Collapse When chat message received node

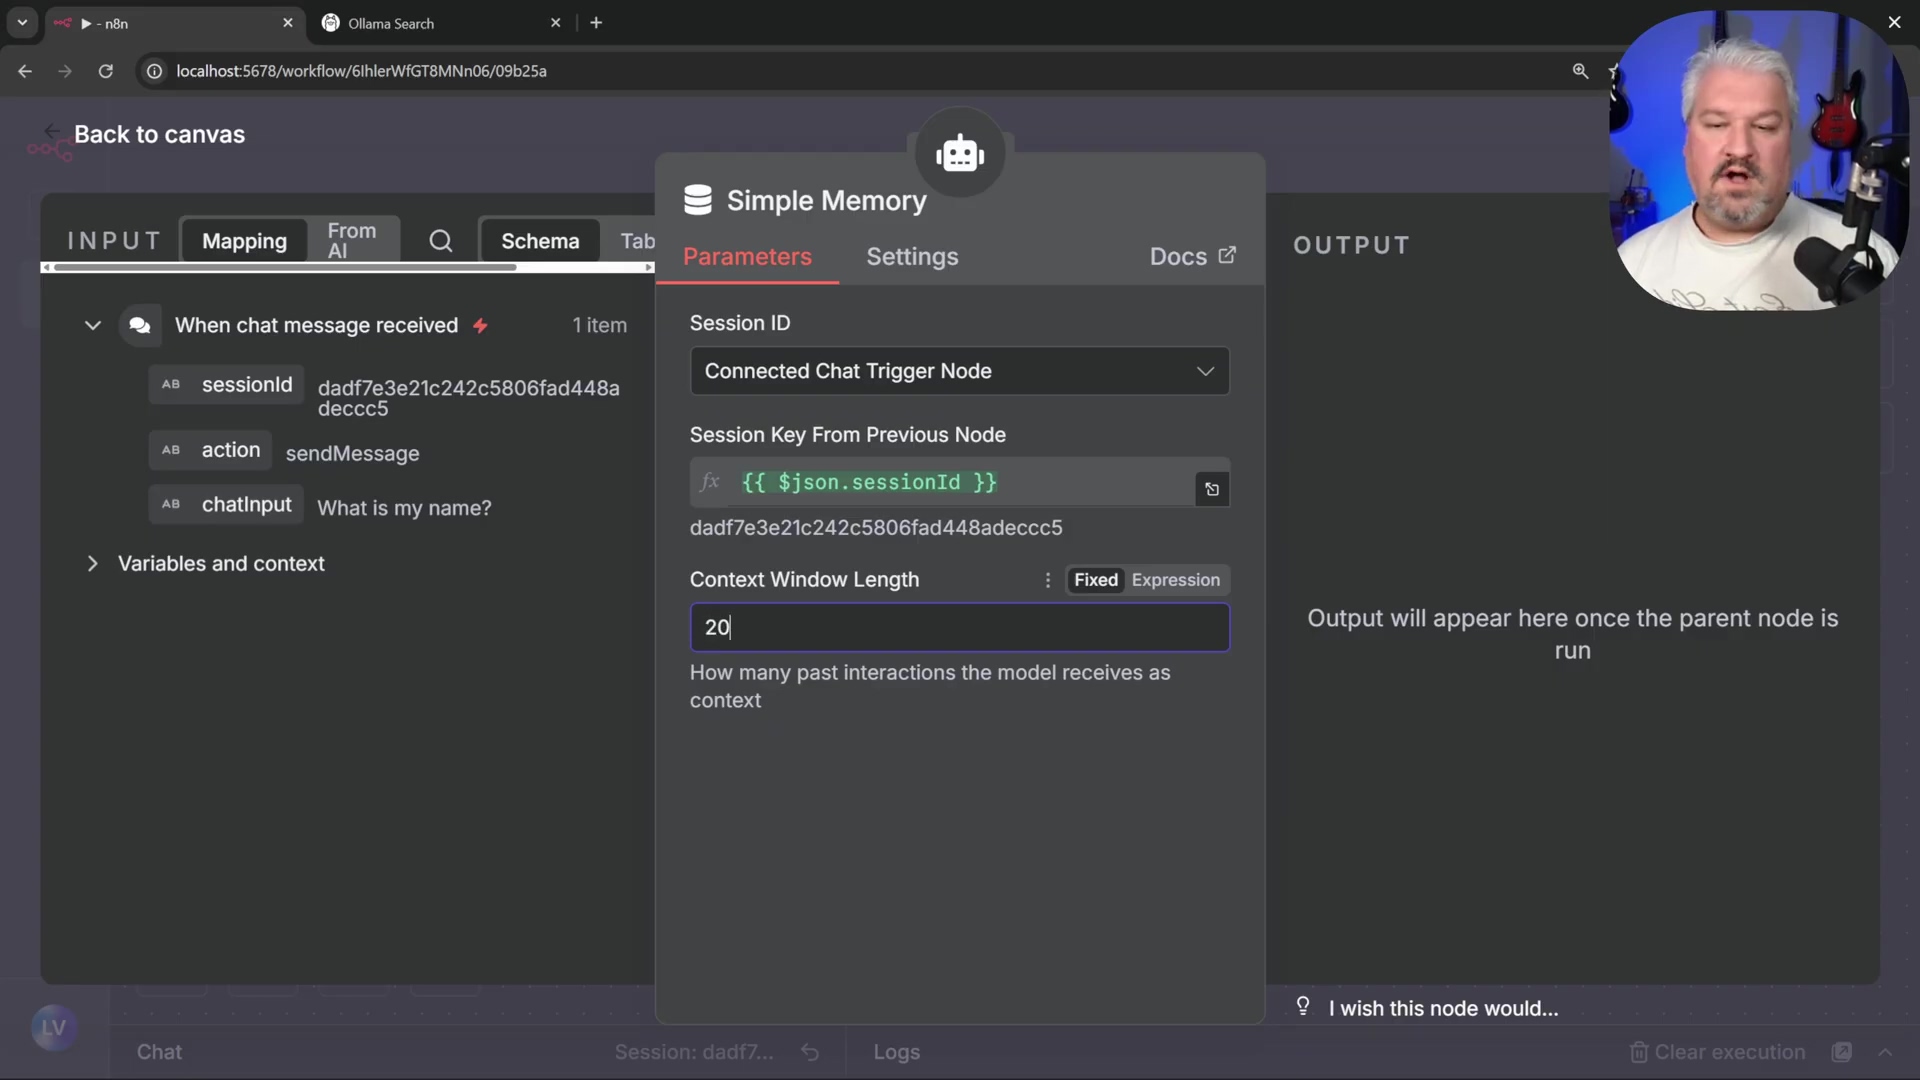pyautogui.click(x=93, y=326)
